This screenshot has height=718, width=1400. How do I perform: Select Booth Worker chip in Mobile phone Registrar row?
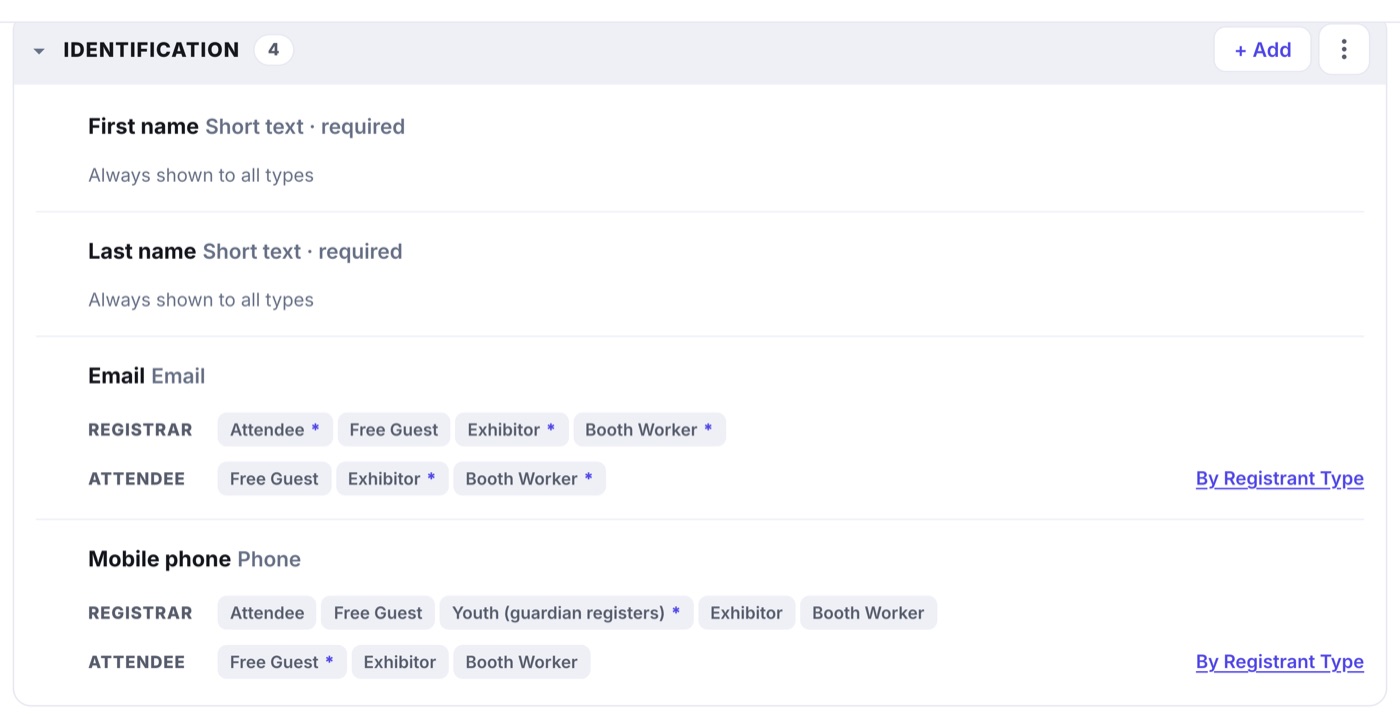(x=868, y=613)
